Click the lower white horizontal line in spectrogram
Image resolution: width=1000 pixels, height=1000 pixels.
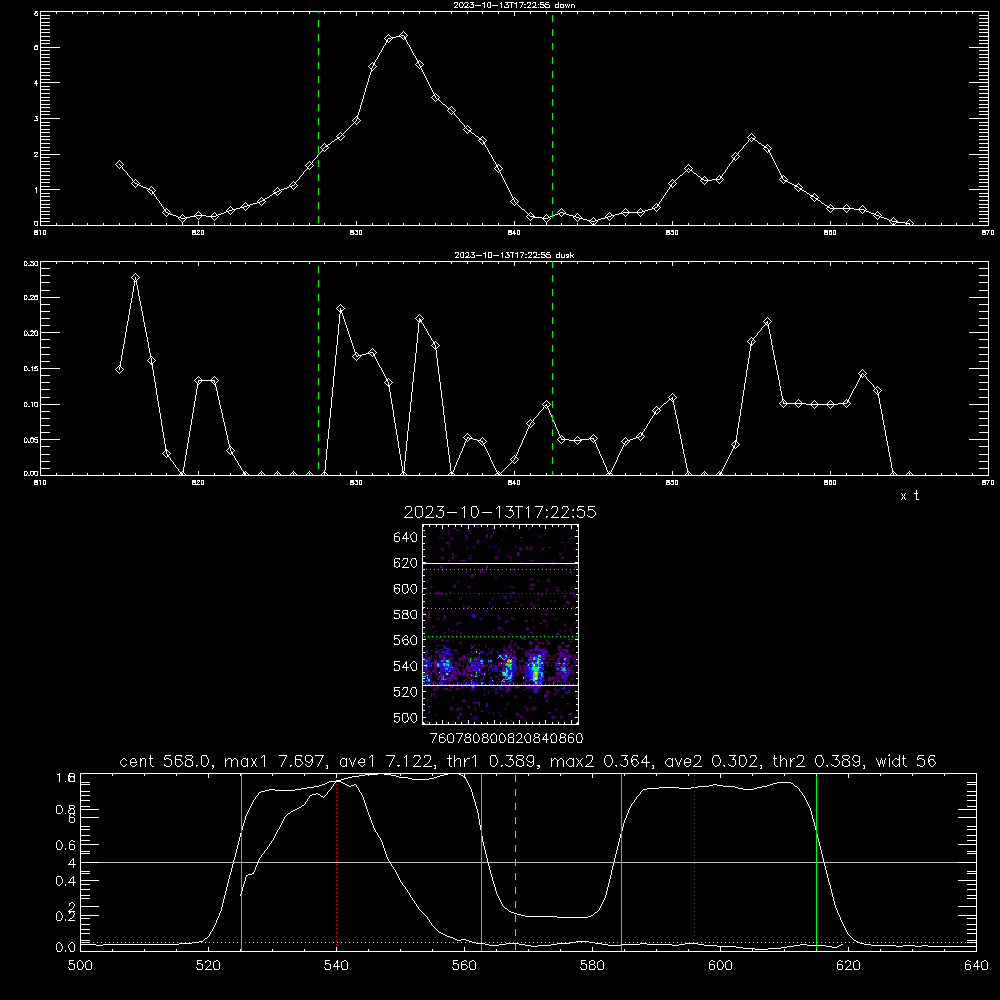[x=500, y=685]
